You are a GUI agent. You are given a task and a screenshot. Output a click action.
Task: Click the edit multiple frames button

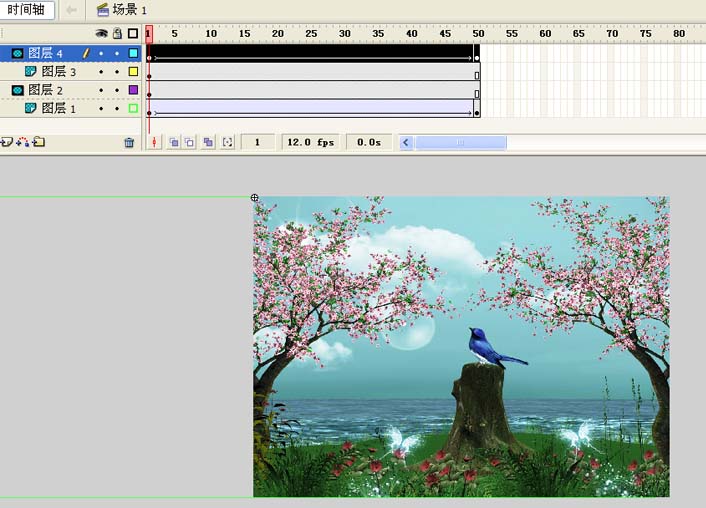click(208, 143)
